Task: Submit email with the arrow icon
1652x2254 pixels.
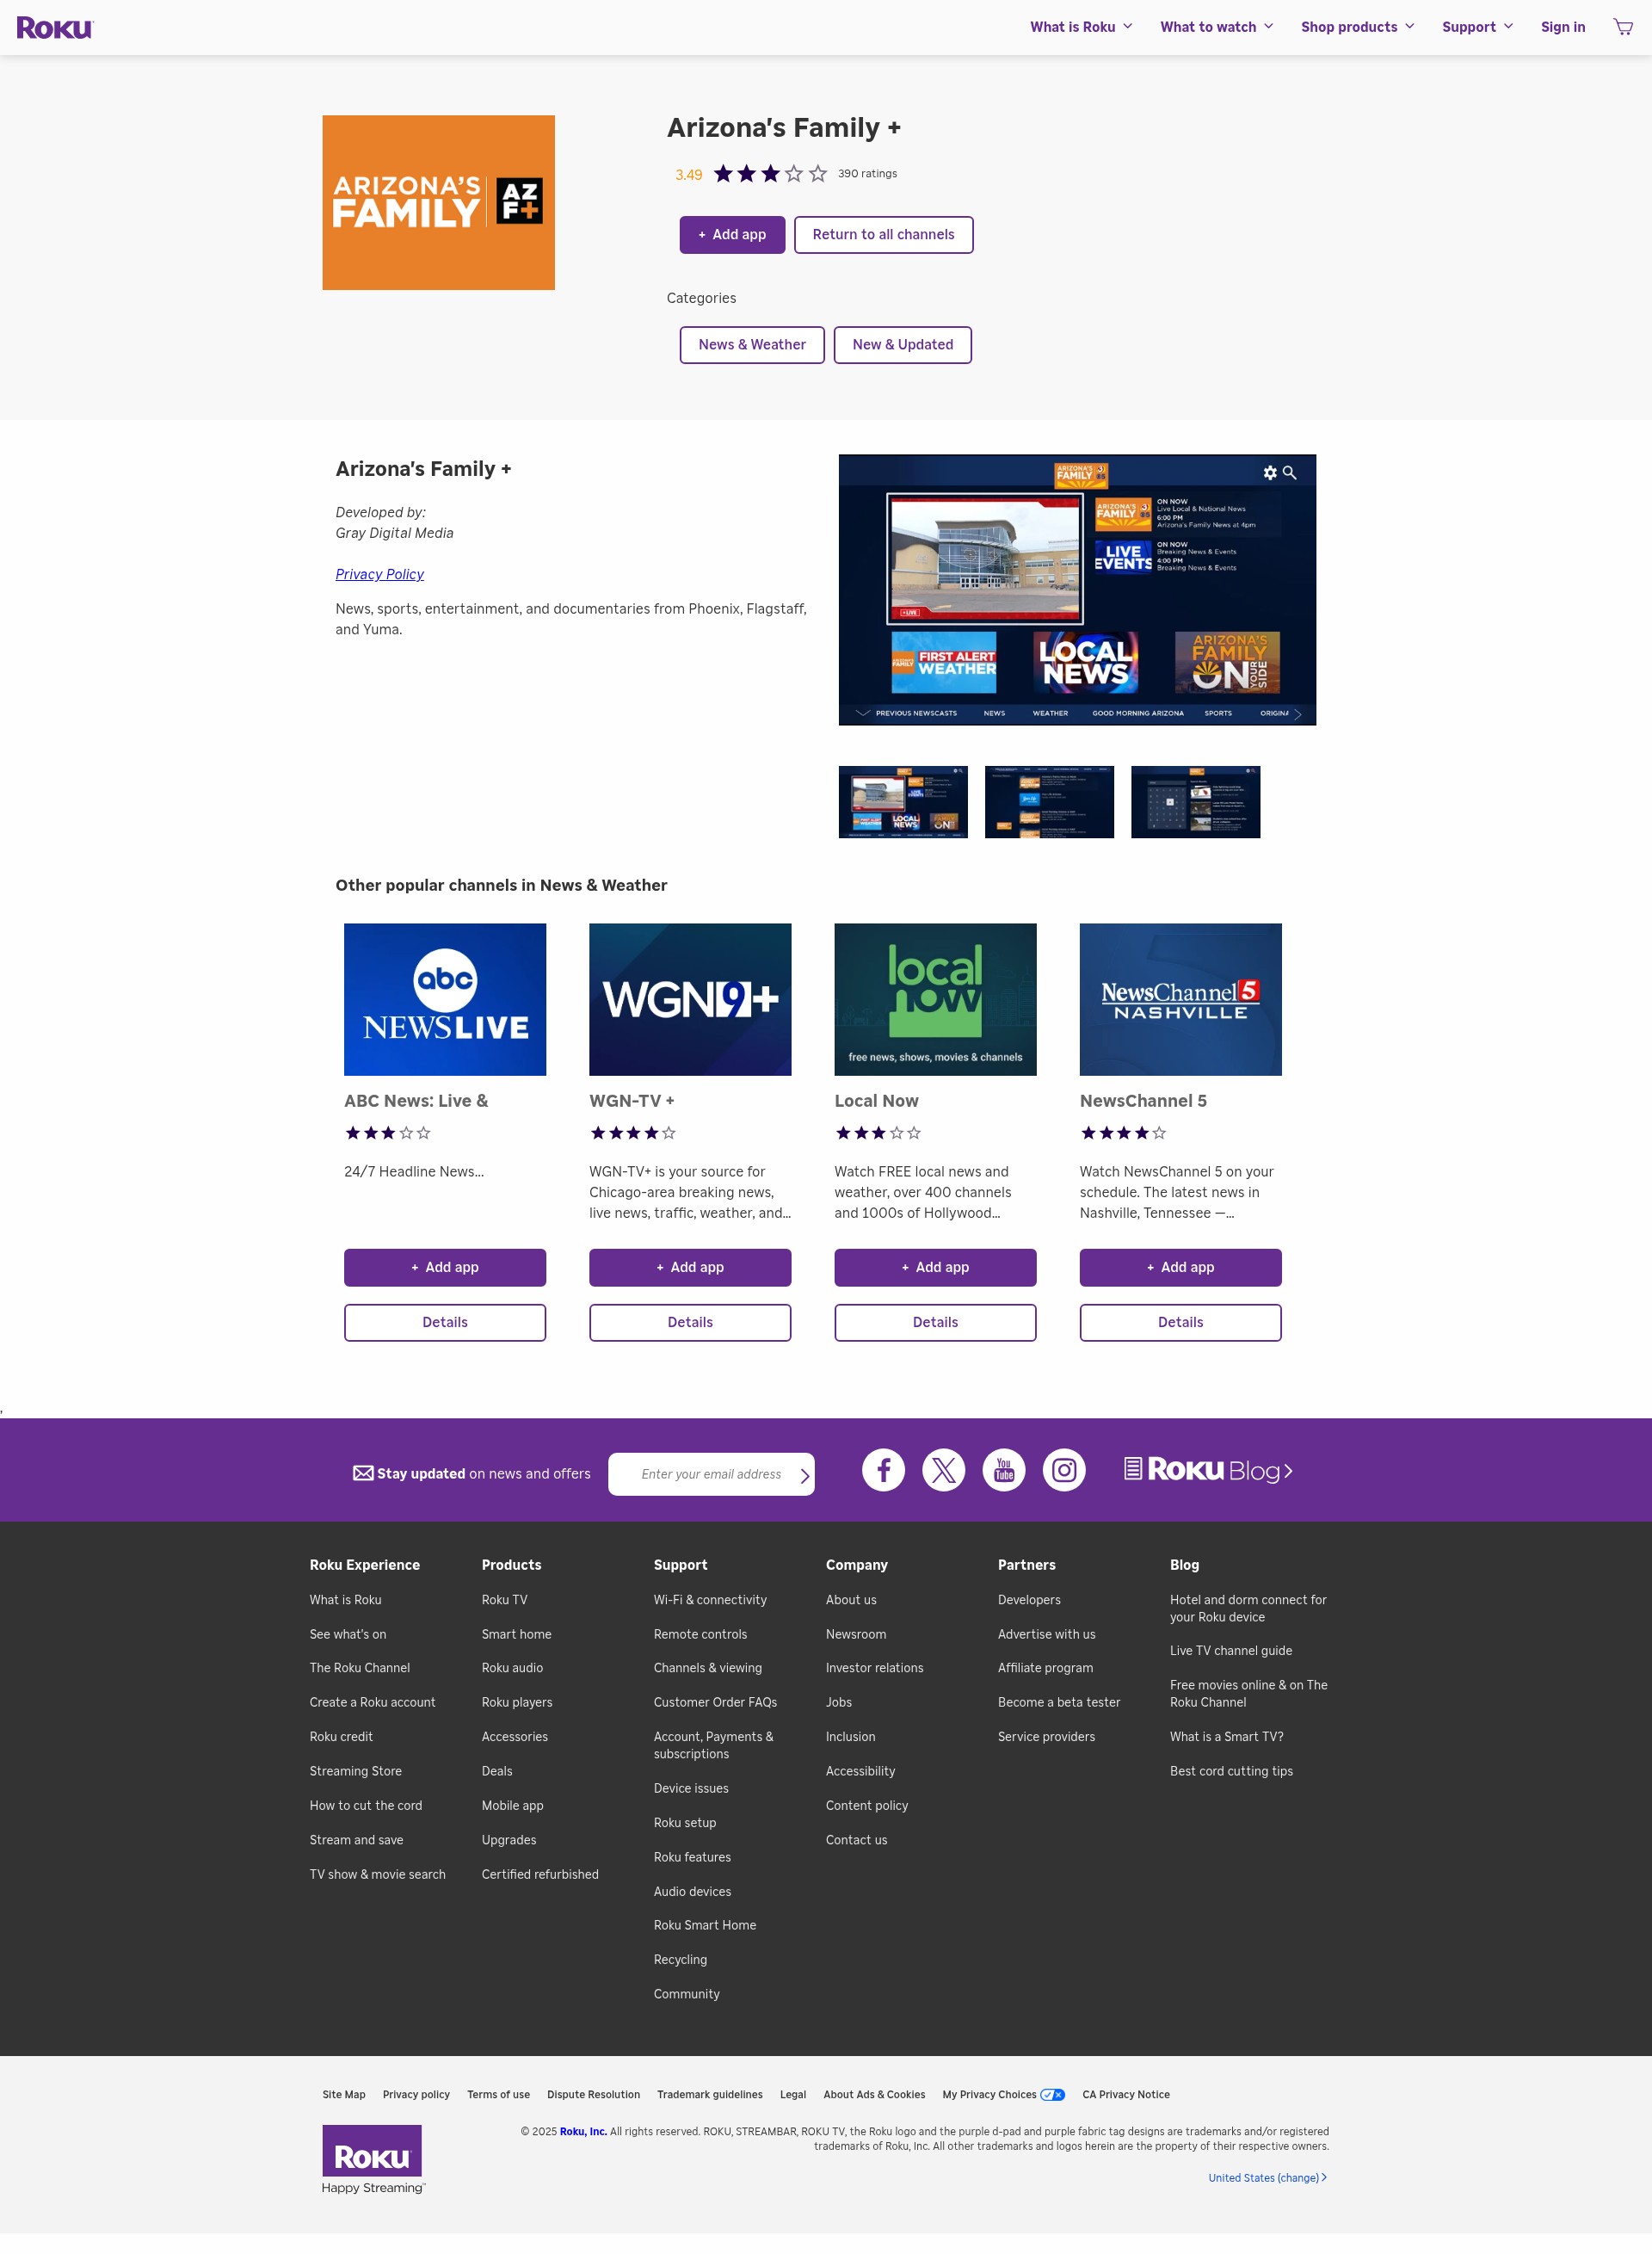Action: (804, 1475)
